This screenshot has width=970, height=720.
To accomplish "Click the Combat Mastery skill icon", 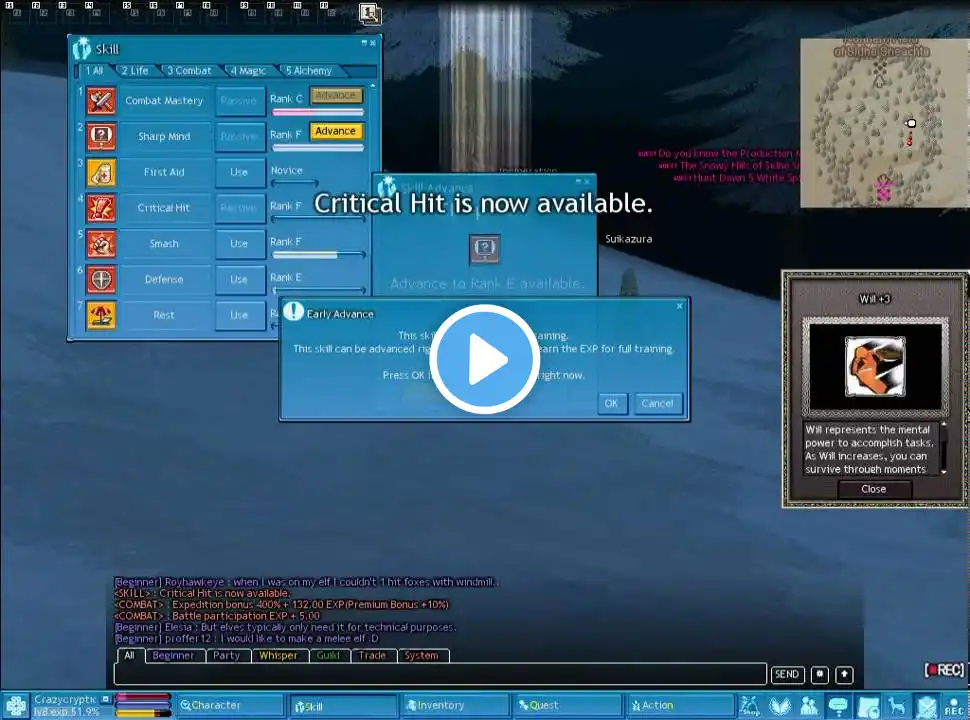I will click(101, 101).
